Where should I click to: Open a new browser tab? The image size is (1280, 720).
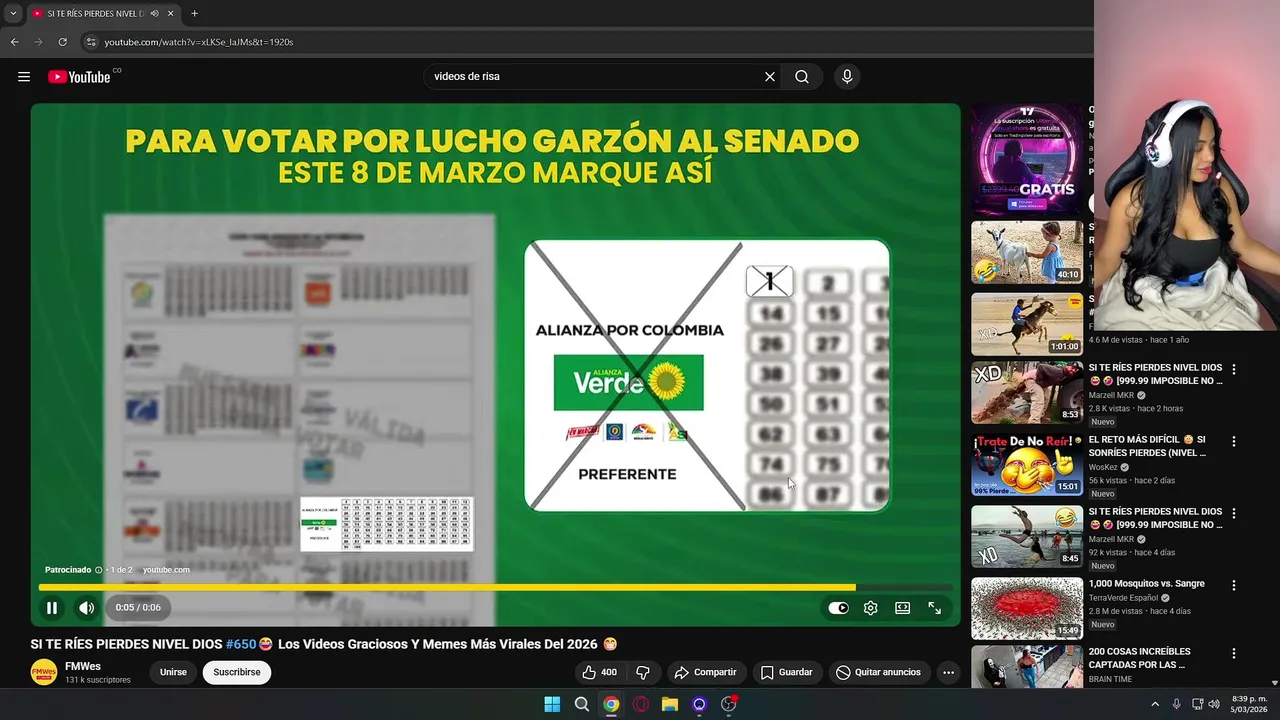tap(194, 13)
